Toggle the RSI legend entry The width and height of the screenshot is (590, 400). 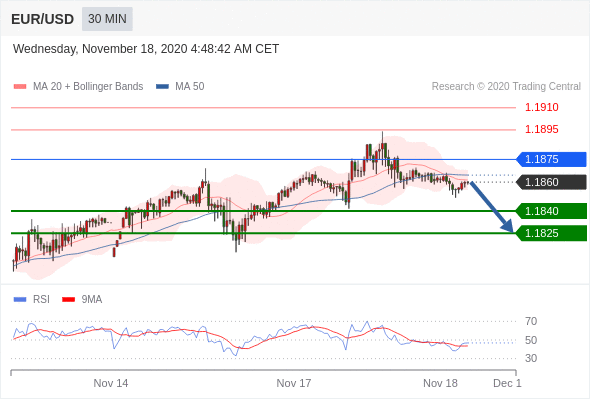click(32, 300)
